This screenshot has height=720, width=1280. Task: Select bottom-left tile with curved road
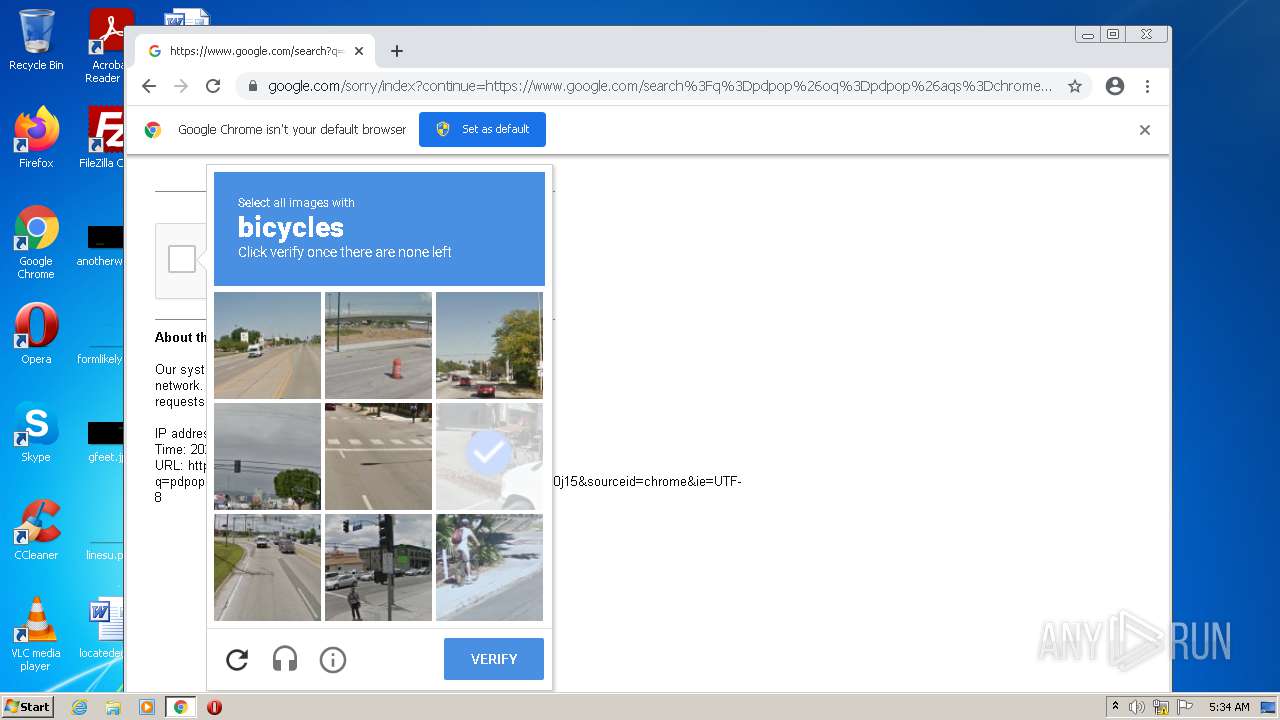(267, 567)
